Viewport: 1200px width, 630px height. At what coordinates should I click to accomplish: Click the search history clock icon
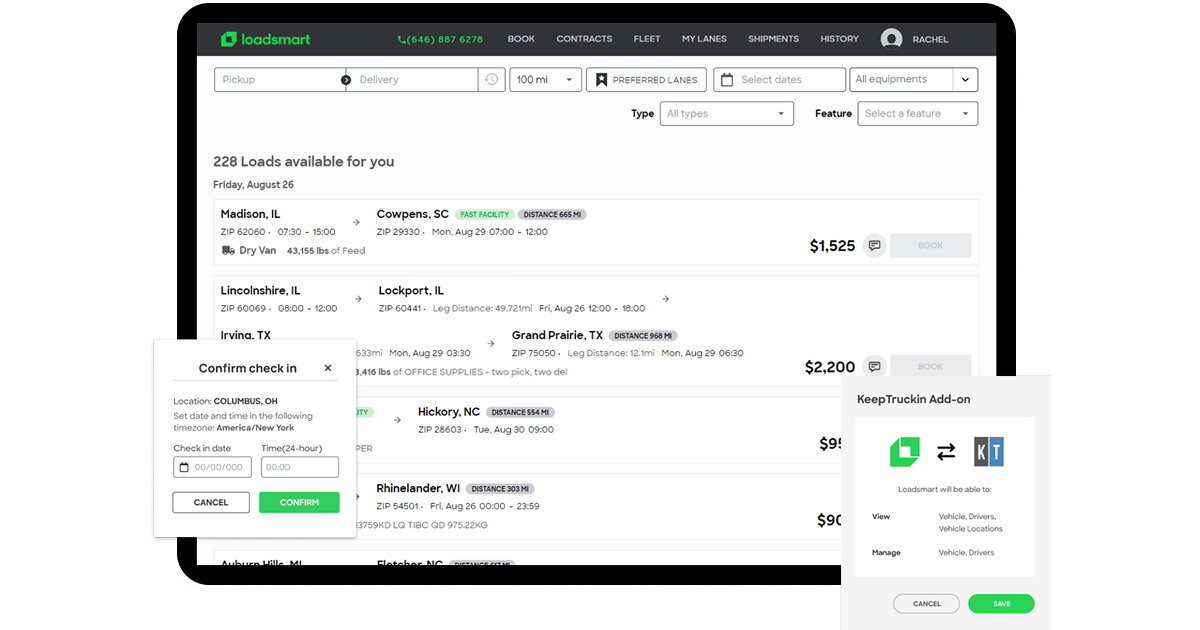point(491,80)
